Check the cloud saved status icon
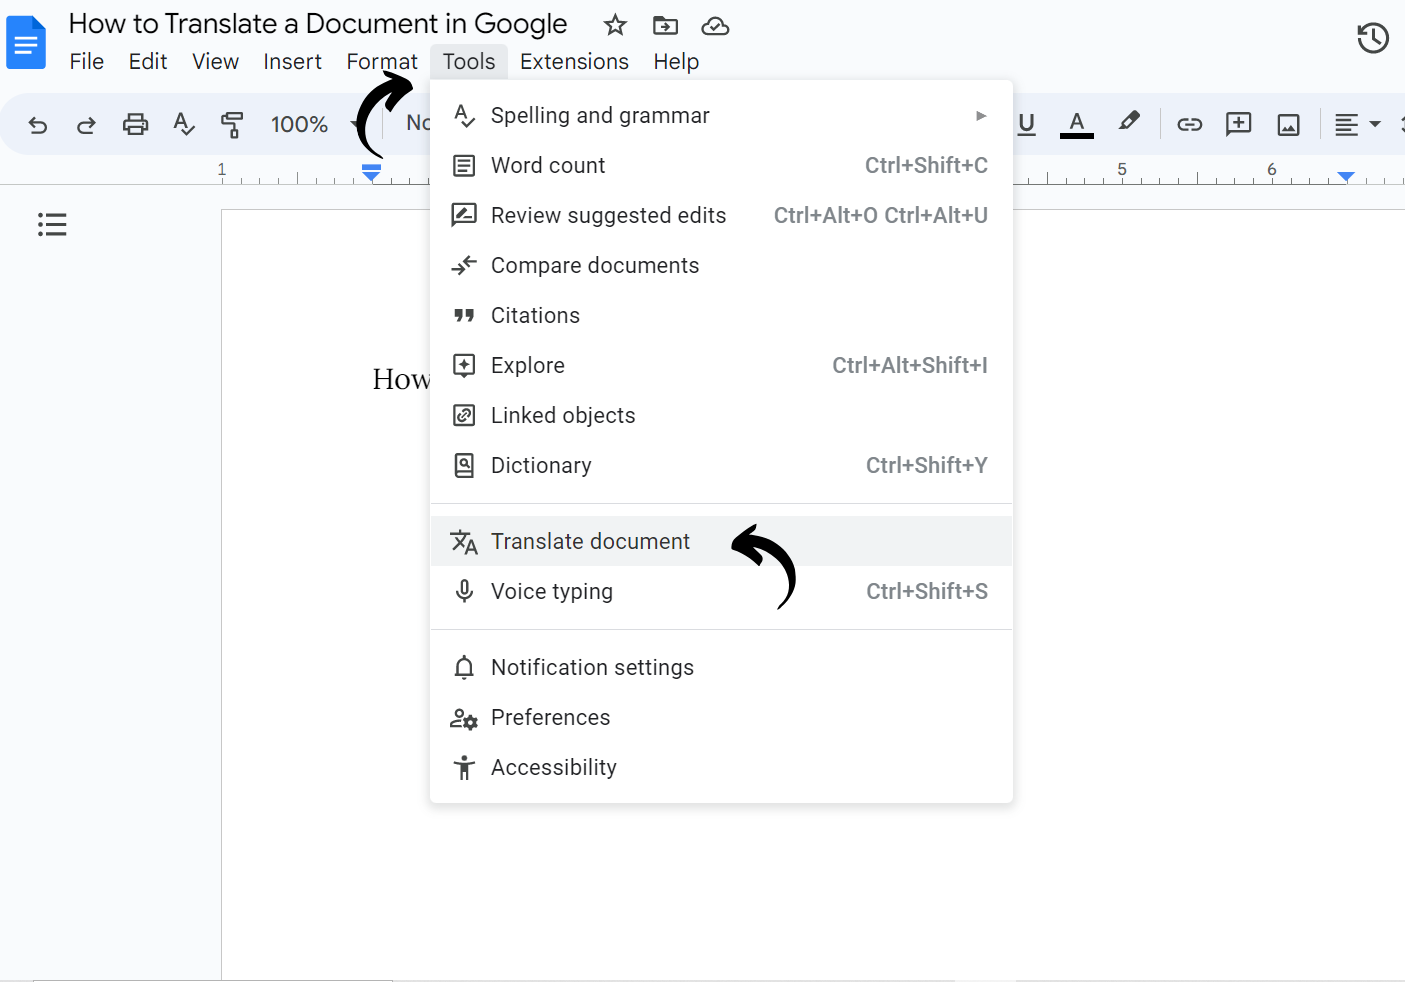The image size is (1405, 982). pos(715,26)
